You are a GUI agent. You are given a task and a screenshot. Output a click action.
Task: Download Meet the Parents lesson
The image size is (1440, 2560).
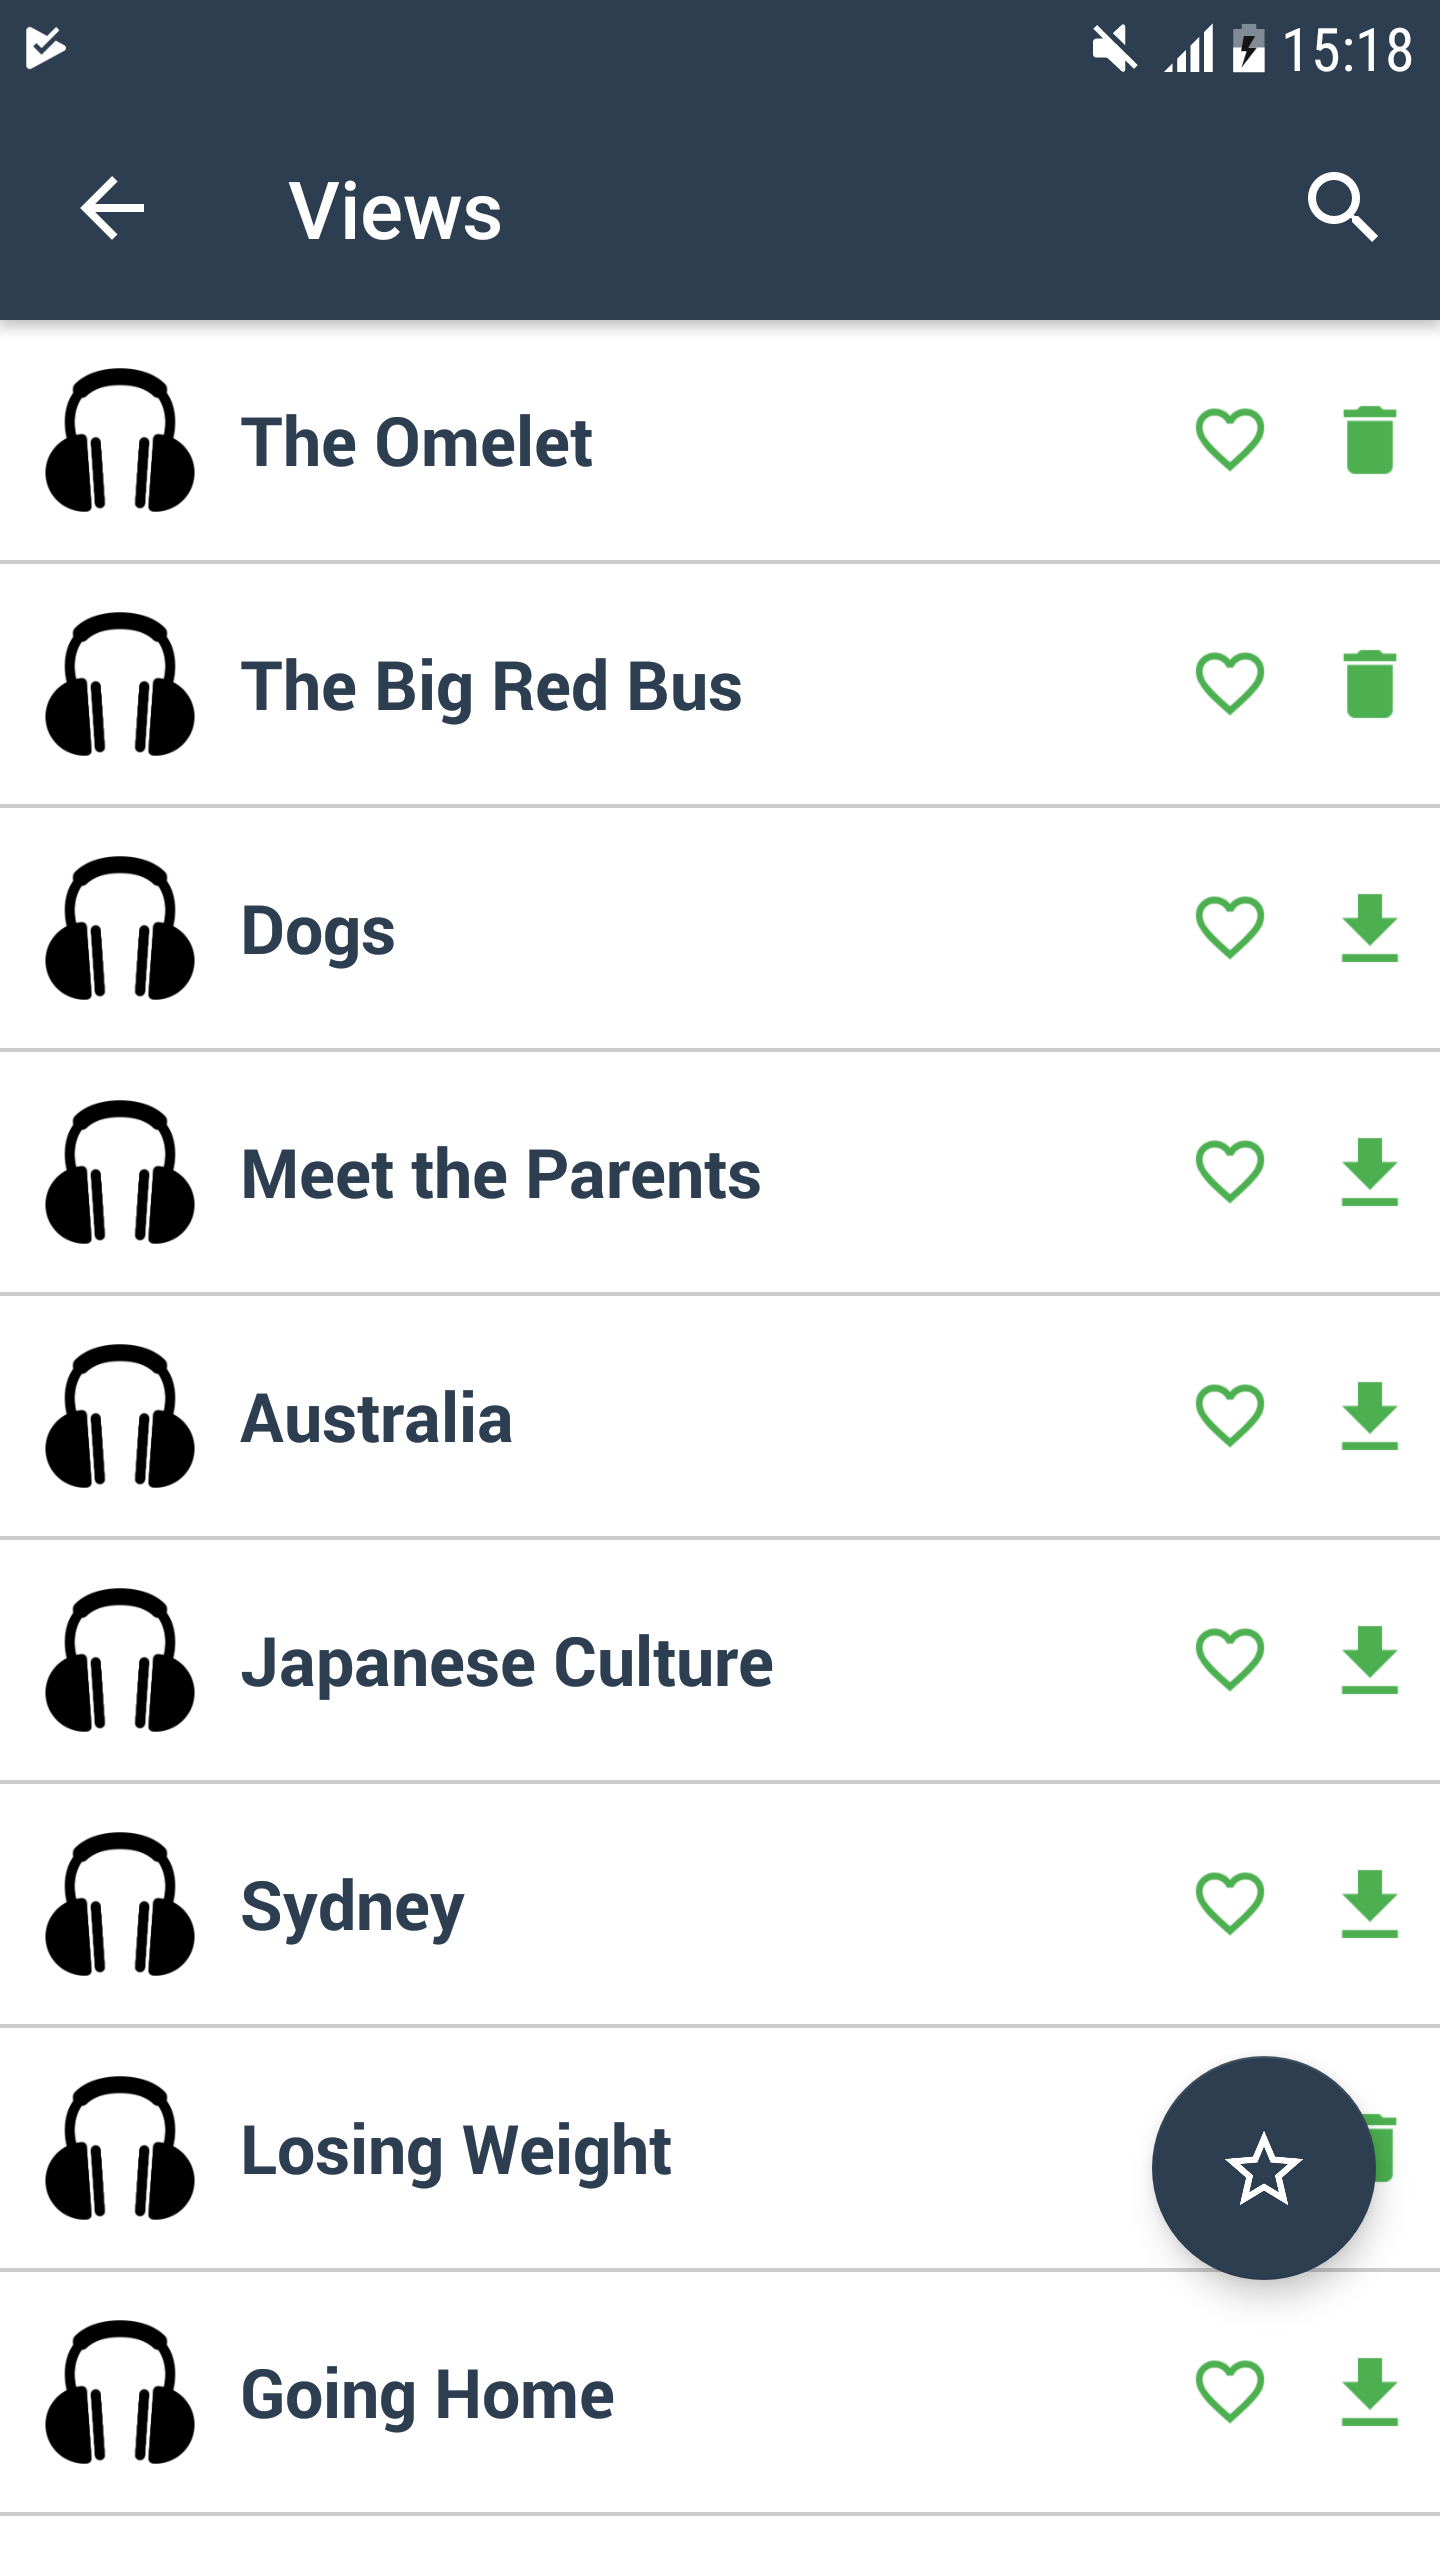click(x=1369, y=1172)
